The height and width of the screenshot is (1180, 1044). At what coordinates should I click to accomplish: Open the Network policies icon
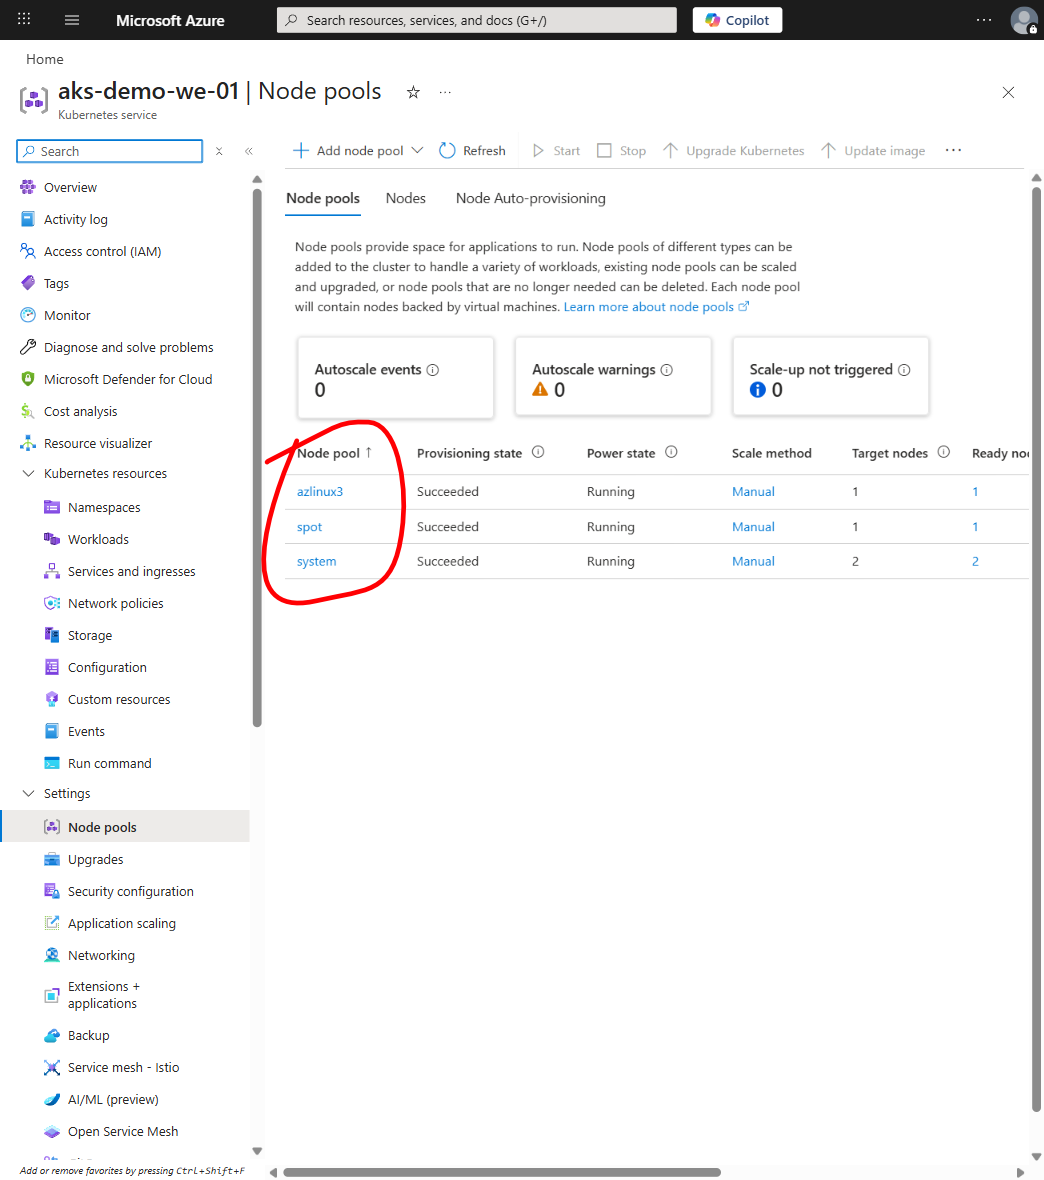click(x=52, y=604)
